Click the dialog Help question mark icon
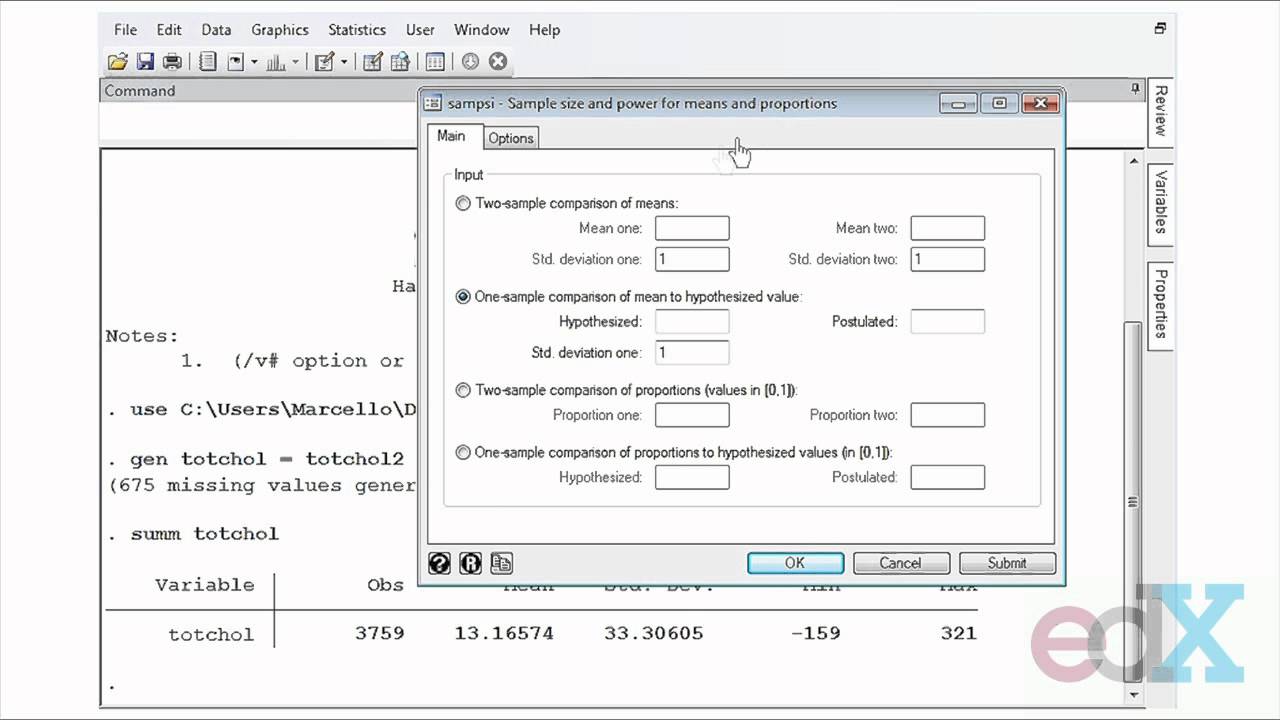 [439, 563]
